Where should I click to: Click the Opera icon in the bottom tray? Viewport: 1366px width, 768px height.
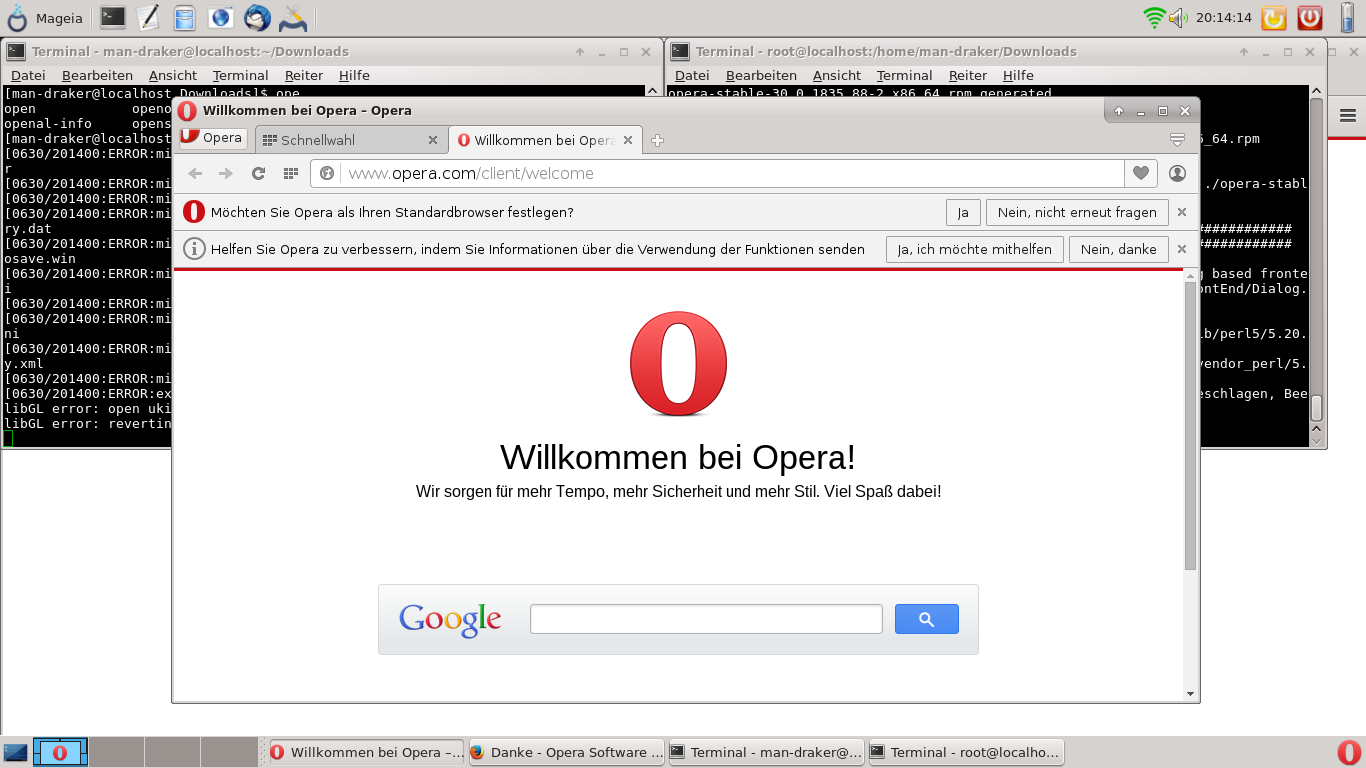click(1349, 752)
